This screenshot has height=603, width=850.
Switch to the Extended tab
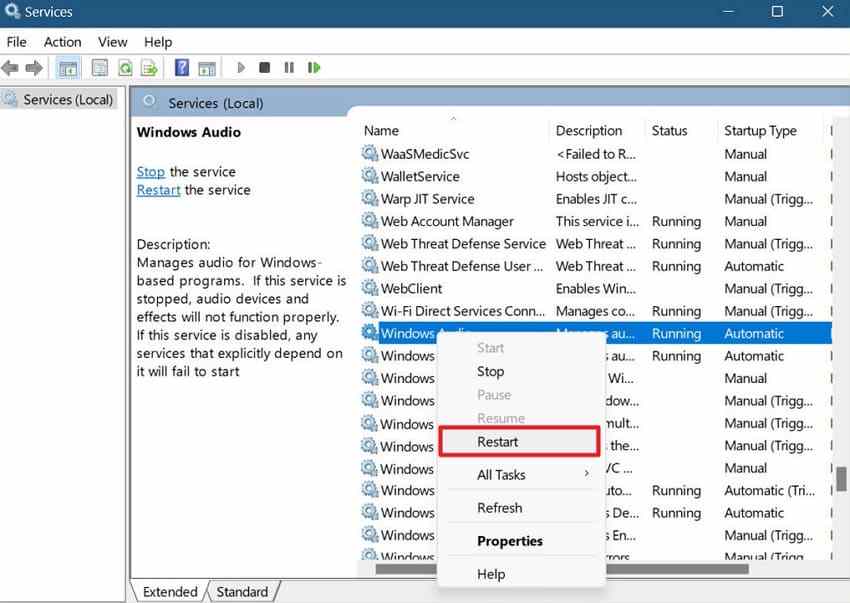pyautogui.click(x=170, y=592)
